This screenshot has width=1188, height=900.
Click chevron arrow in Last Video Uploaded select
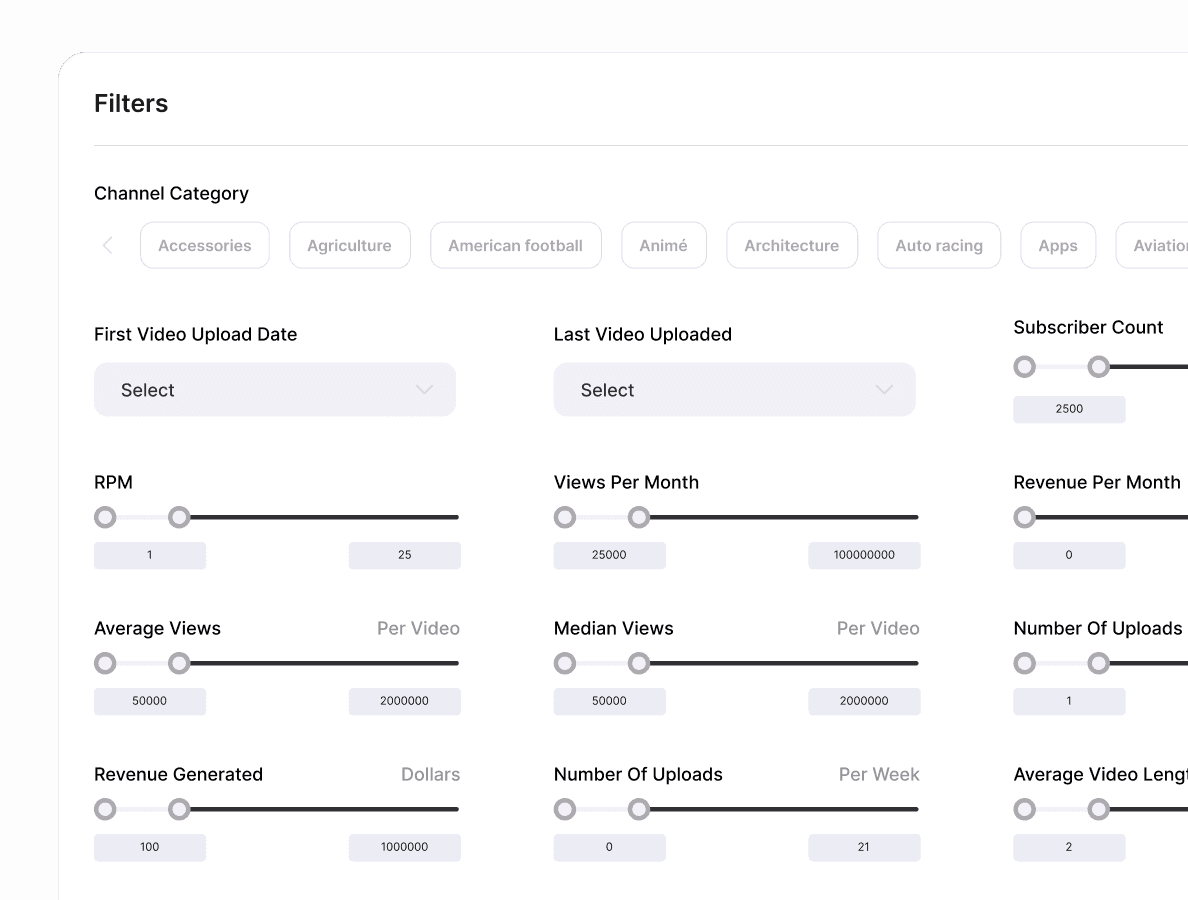coord(884,390)
